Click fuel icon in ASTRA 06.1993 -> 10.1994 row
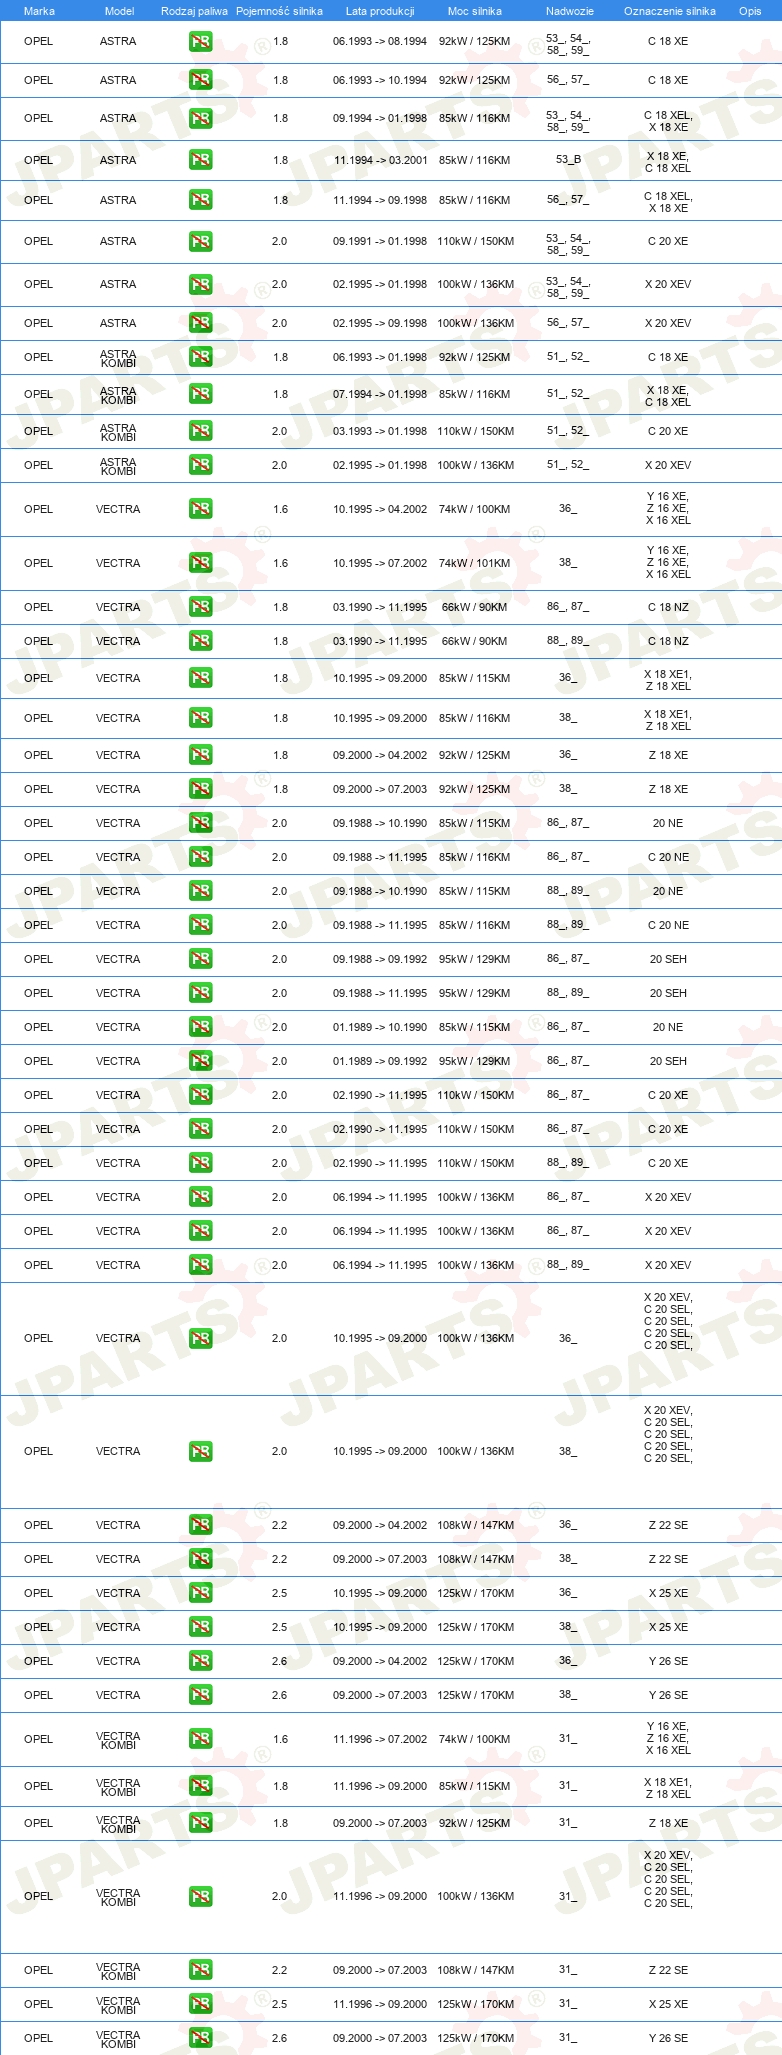This screenshot has height=2055, width=782. (x=200, y=80)
